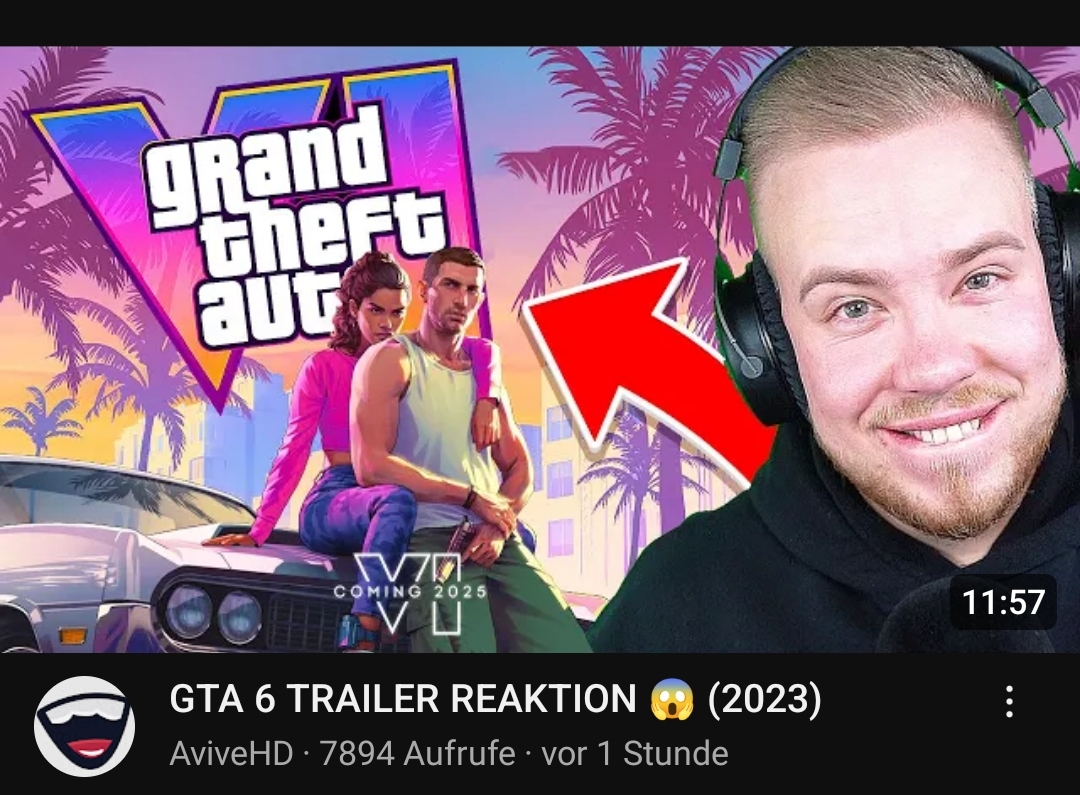Tap the AviveHD channel avatar icon
The height and width of the screenshot is (795, 1080).
point(84,726)
